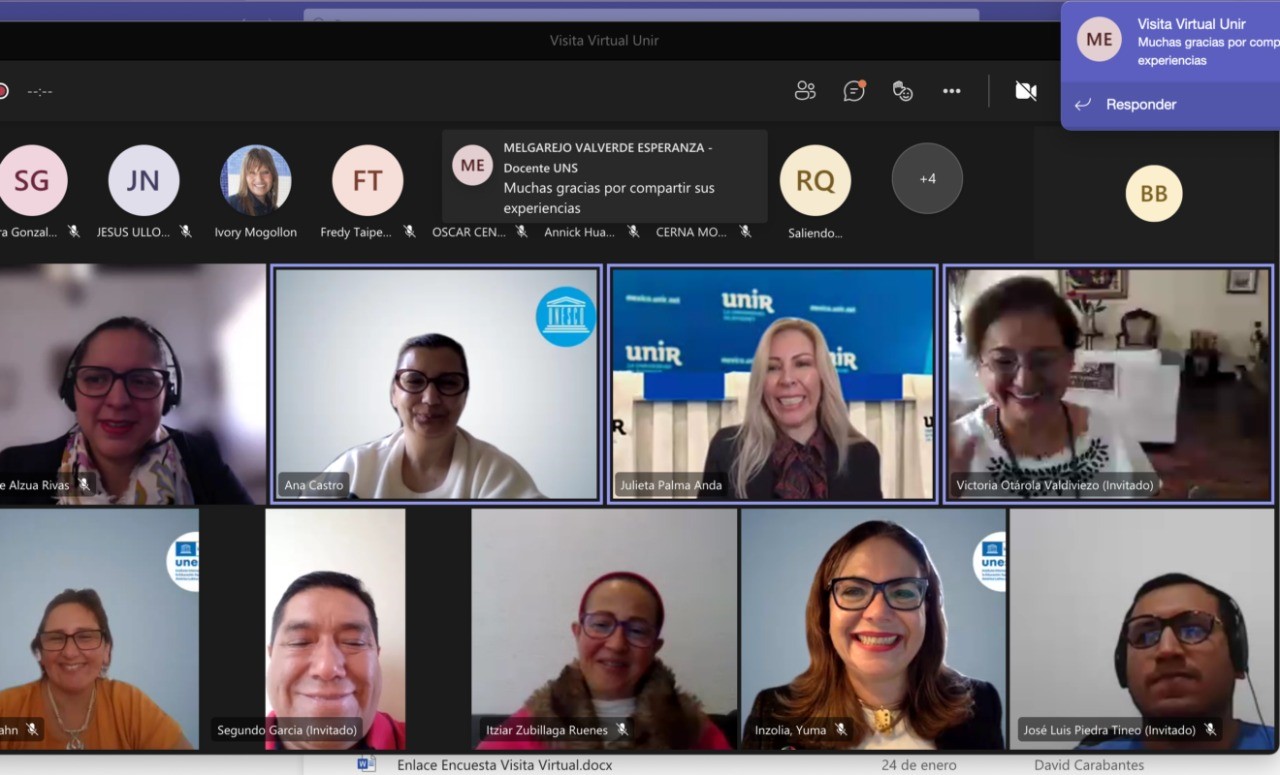Click Ivory Mogollon's profile photo
This screenshot has height=775, width=1280.
pos(256,180)
